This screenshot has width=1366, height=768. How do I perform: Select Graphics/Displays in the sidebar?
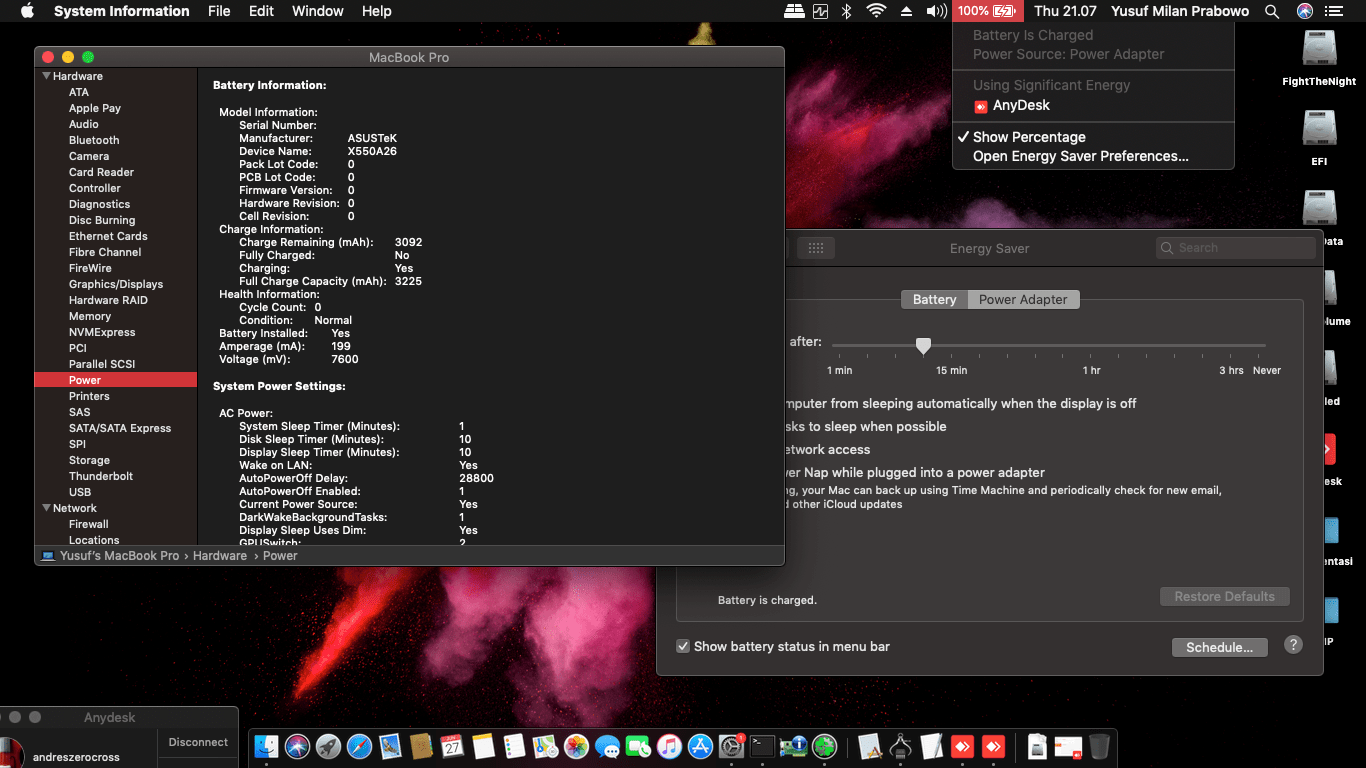(116, 284)
